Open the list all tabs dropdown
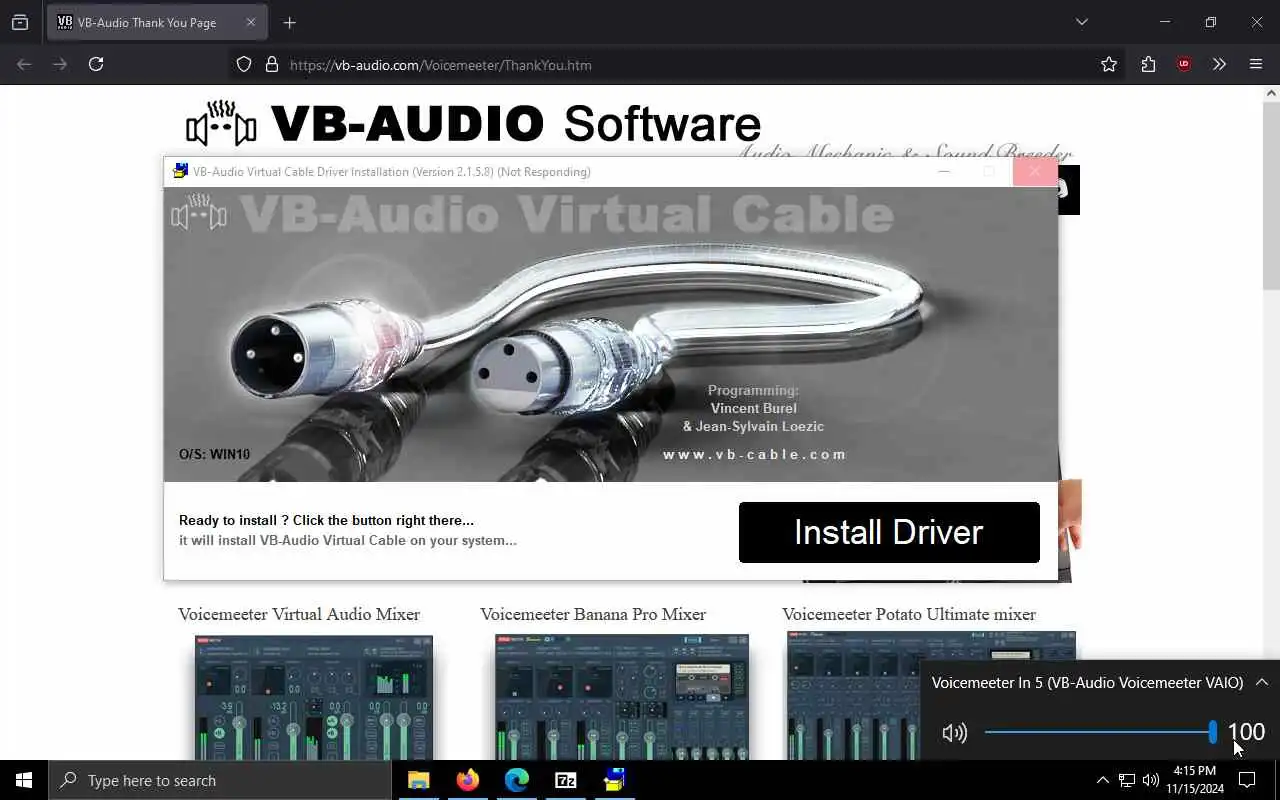Viewport: 1280px width, 800px height. (x=1081, y=22)
